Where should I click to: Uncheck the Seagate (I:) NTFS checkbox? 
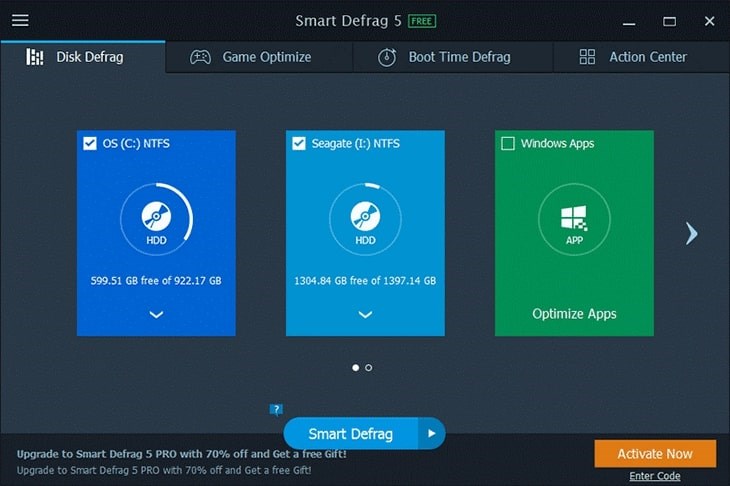coord(299,144)
